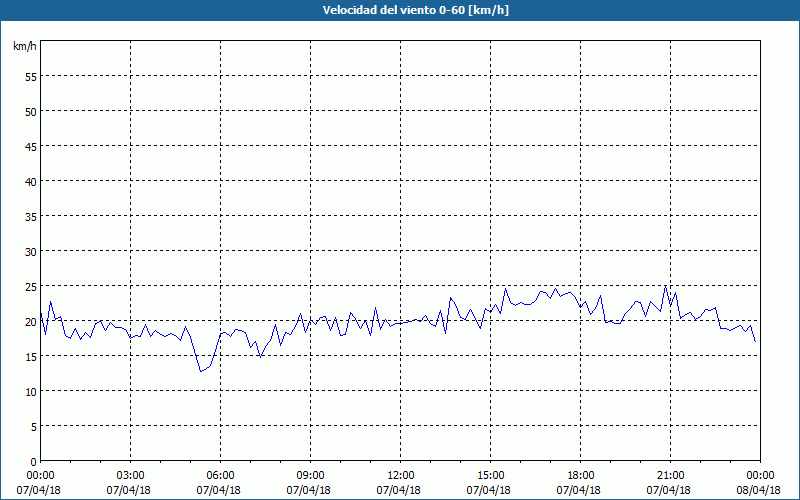Viewport: 800px width, 500px height.
Task: Click the 35 y-axis value
Action: tap(31, 217)
